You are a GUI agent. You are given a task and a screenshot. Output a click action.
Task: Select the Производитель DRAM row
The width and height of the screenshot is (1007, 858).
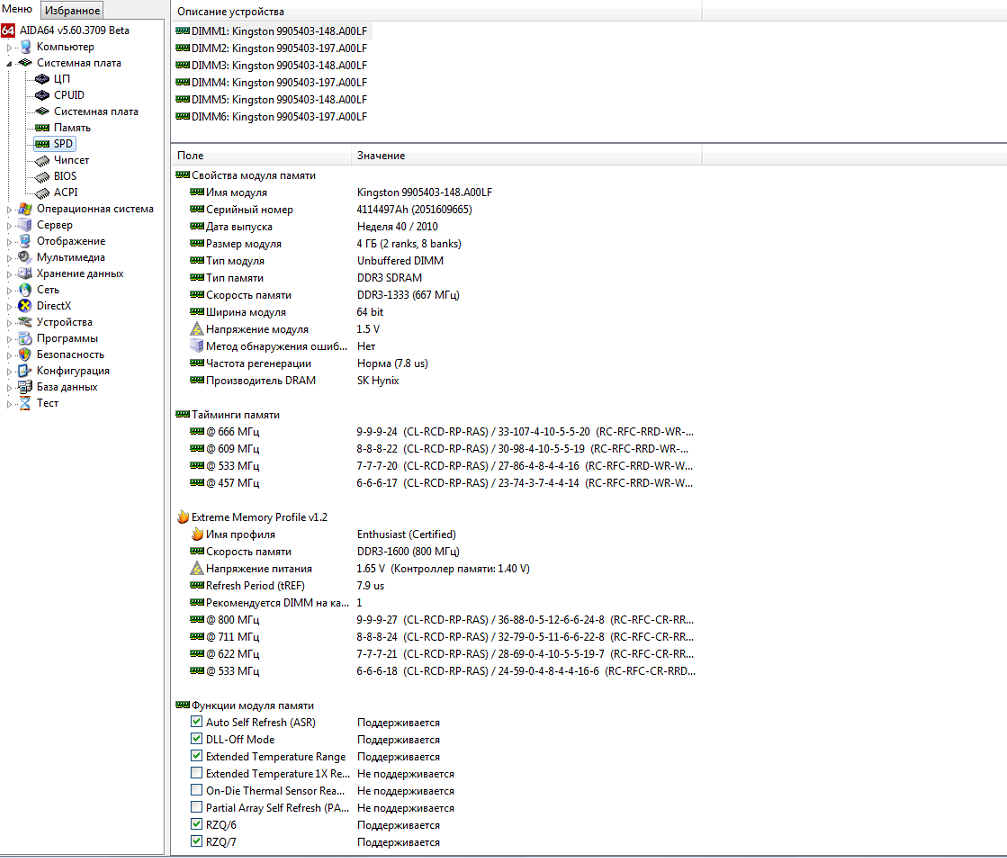436,380
